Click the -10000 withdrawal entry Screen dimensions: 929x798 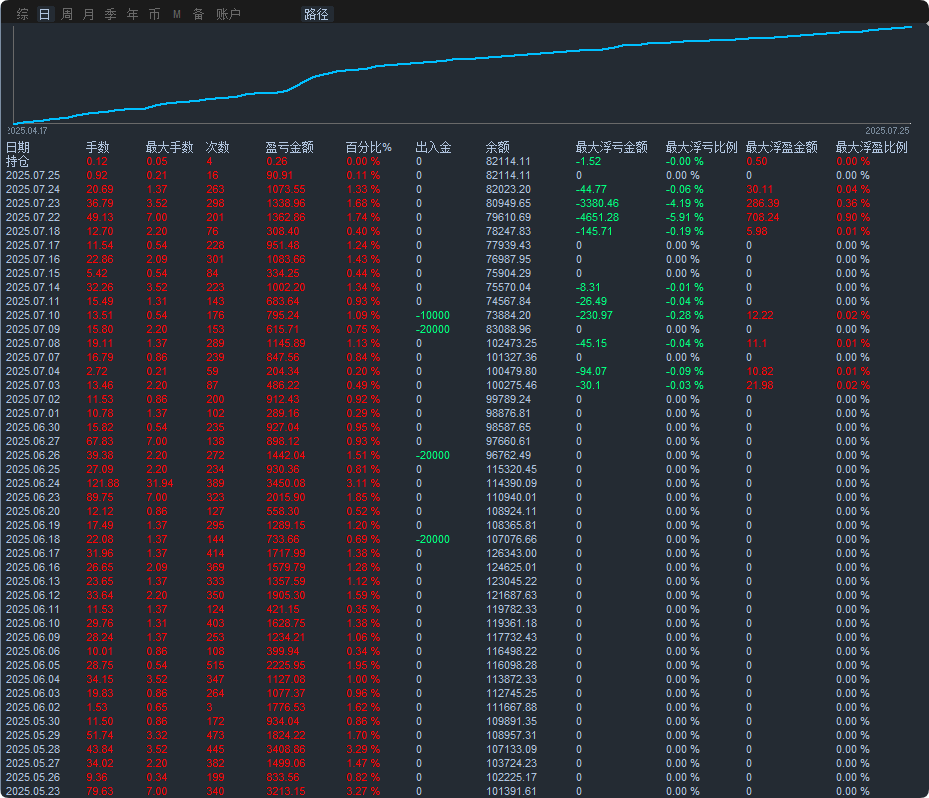(x=433, y=315)
